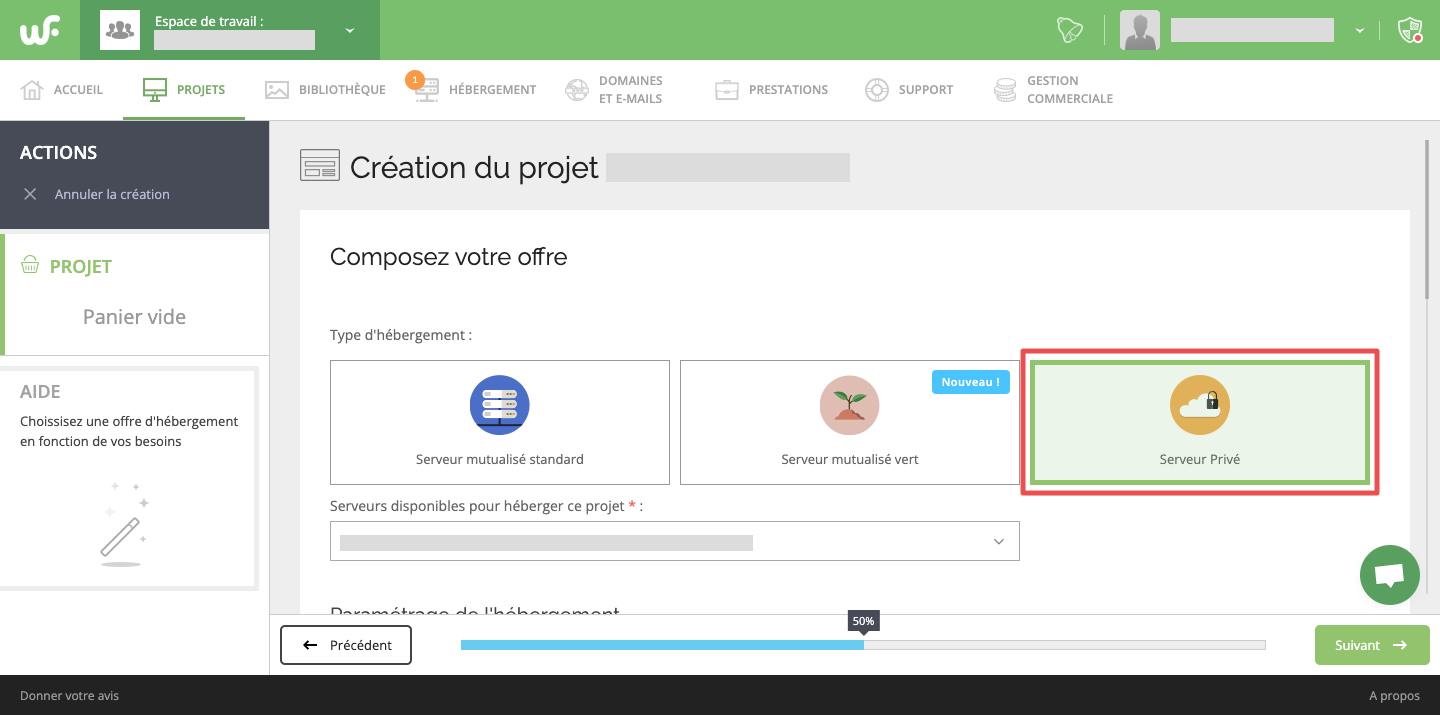Click the Panier vide text

click(134, 317)
